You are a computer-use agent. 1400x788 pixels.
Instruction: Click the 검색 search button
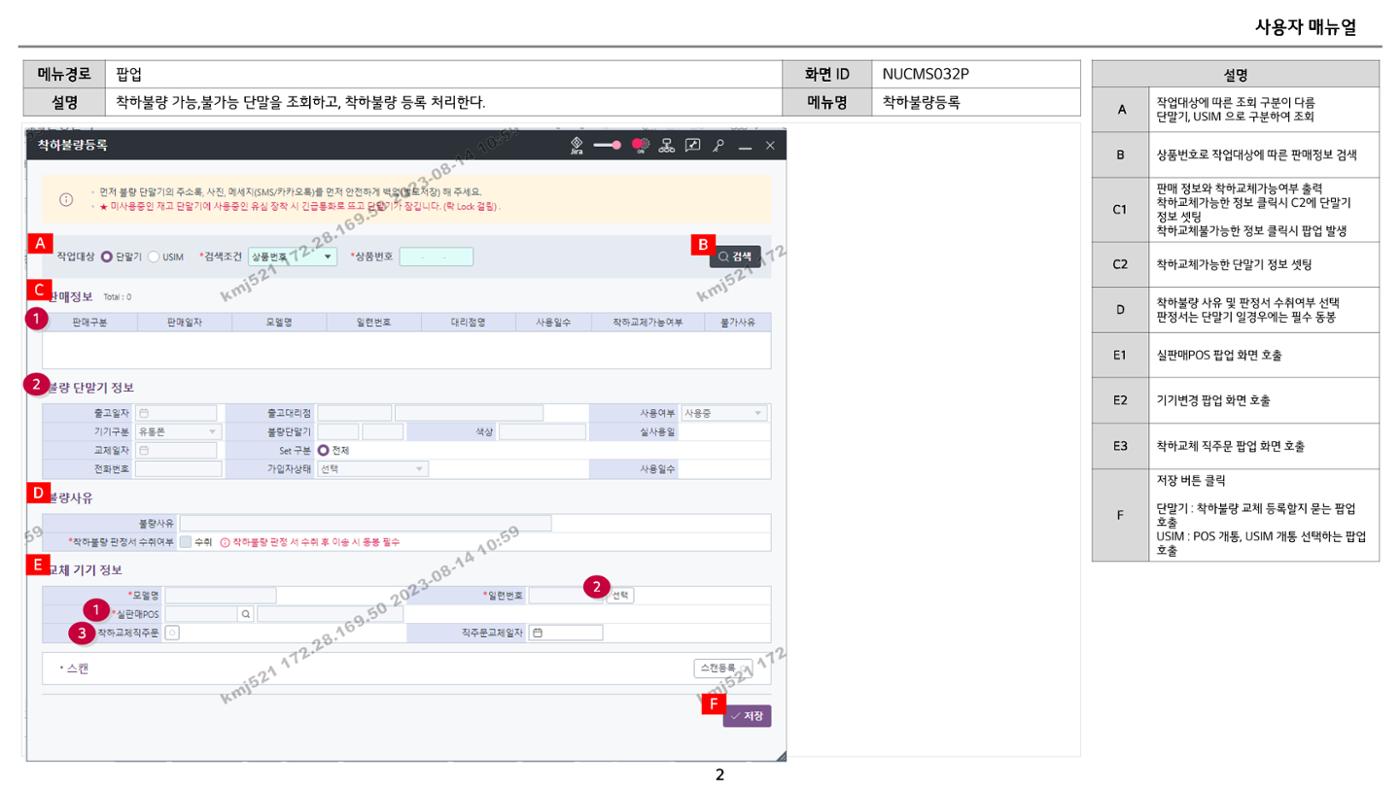pos(735,257)
